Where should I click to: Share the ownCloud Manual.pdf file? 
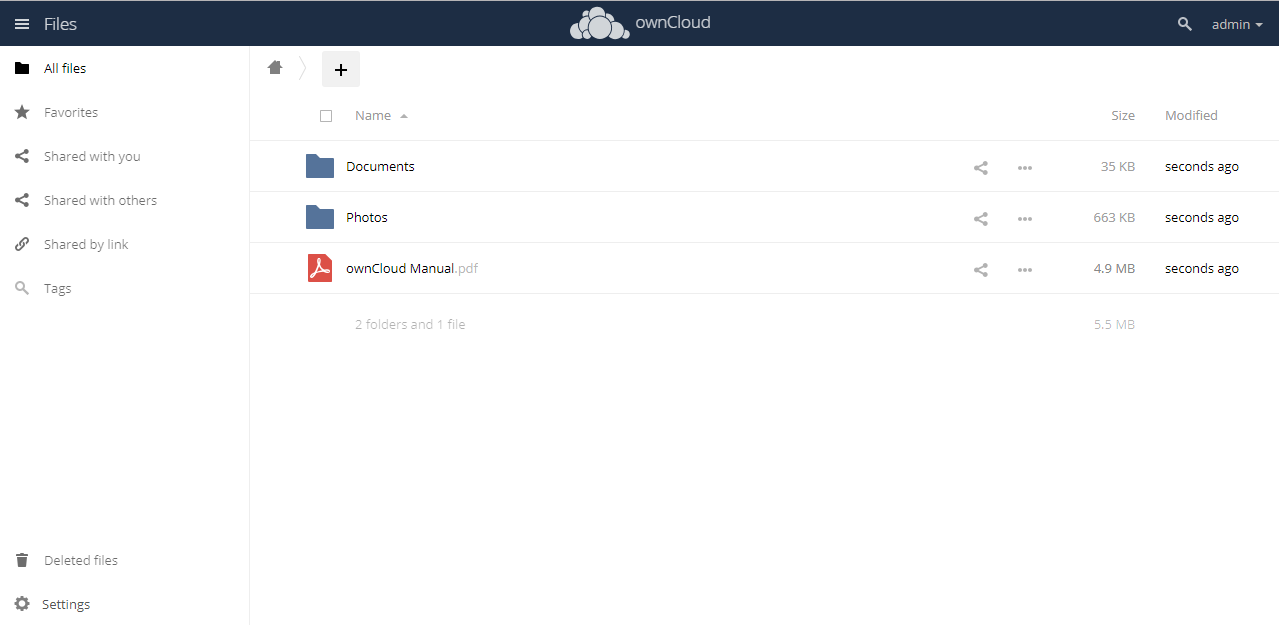981,270
